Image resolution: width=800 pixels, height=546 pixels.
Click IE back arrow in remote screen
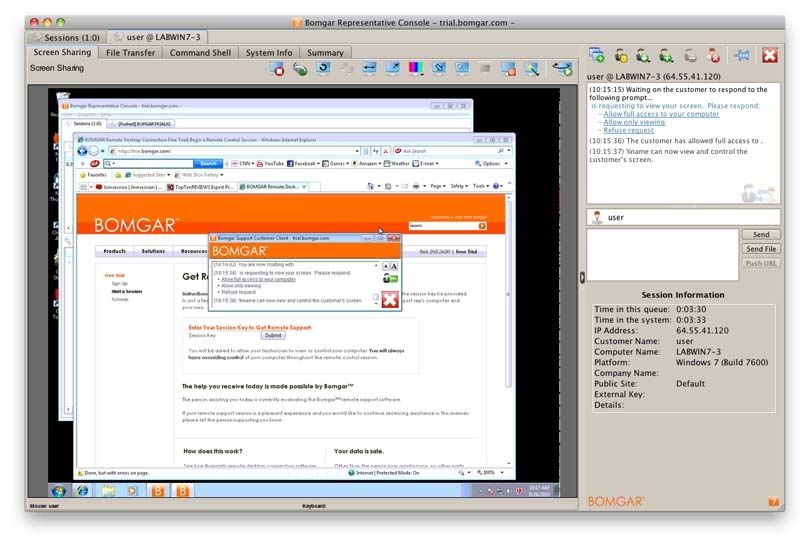pos(82,151)
